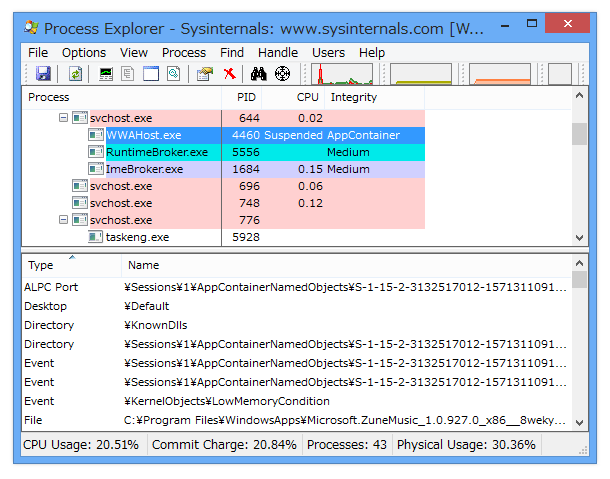Sort by the CPU column header
The height and width of the screenshot is (479, 610).
pos(293,97)
